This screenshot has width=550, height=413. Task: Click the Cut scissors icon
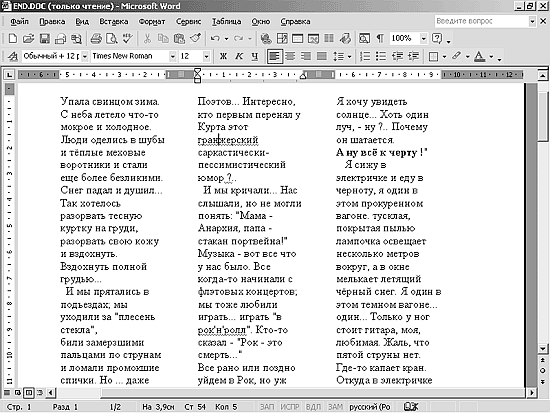click(147, 38)
